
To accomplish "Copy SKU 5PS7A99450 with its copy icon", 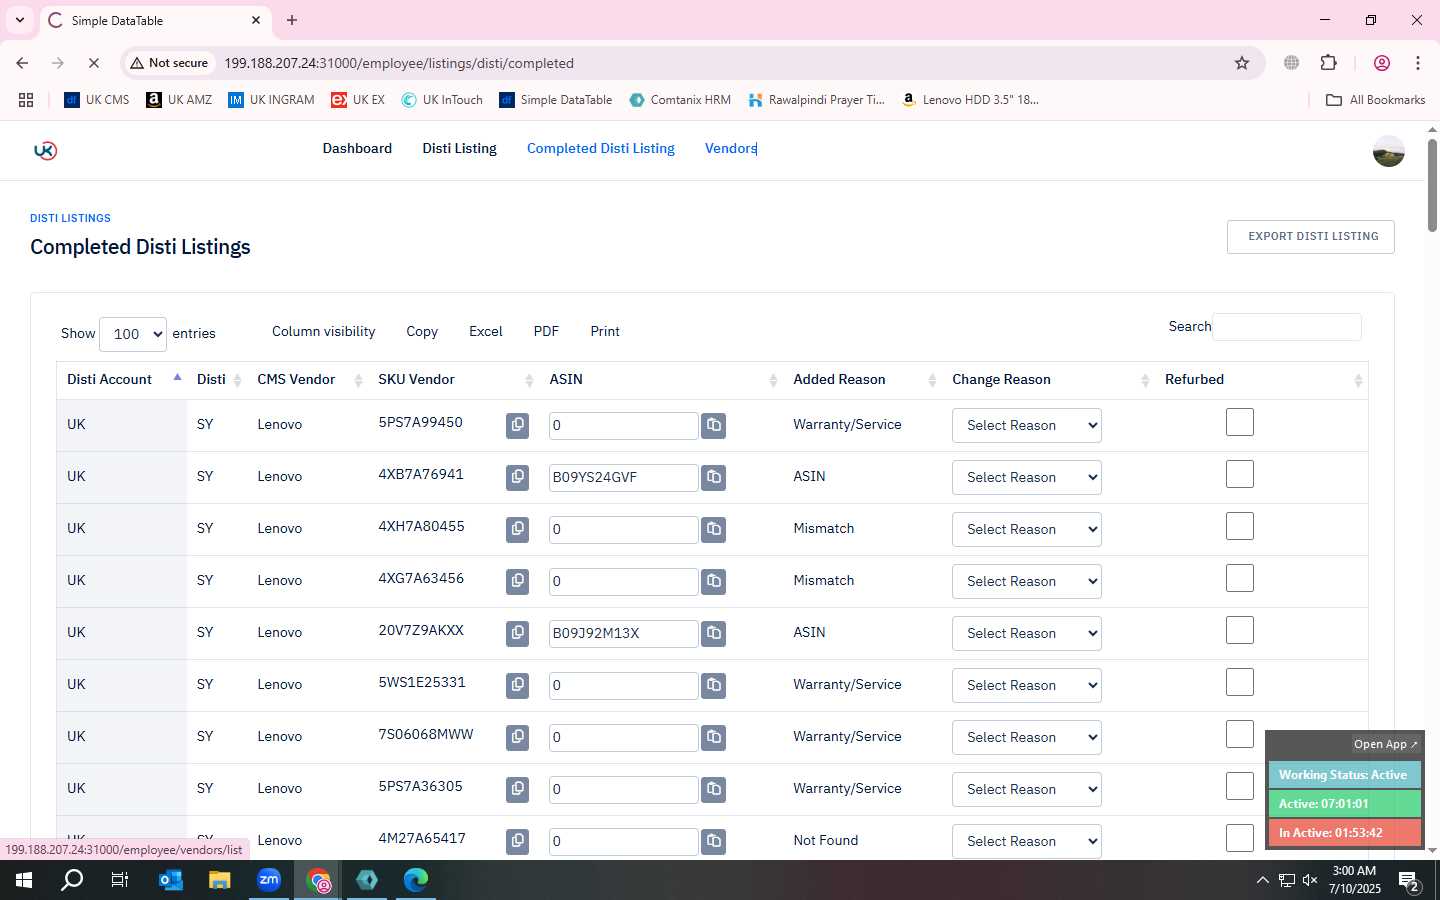I will 517,425.
